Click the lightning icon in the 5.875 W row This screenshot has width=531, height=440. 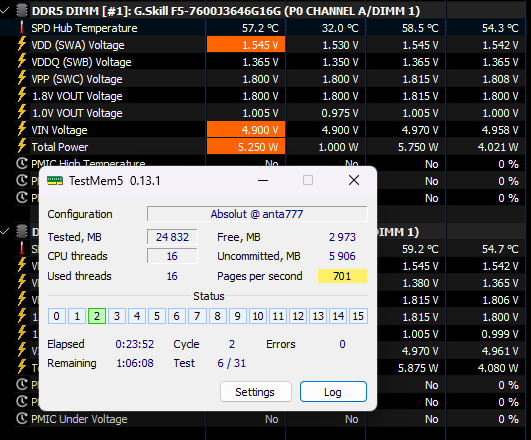[22, 367]
